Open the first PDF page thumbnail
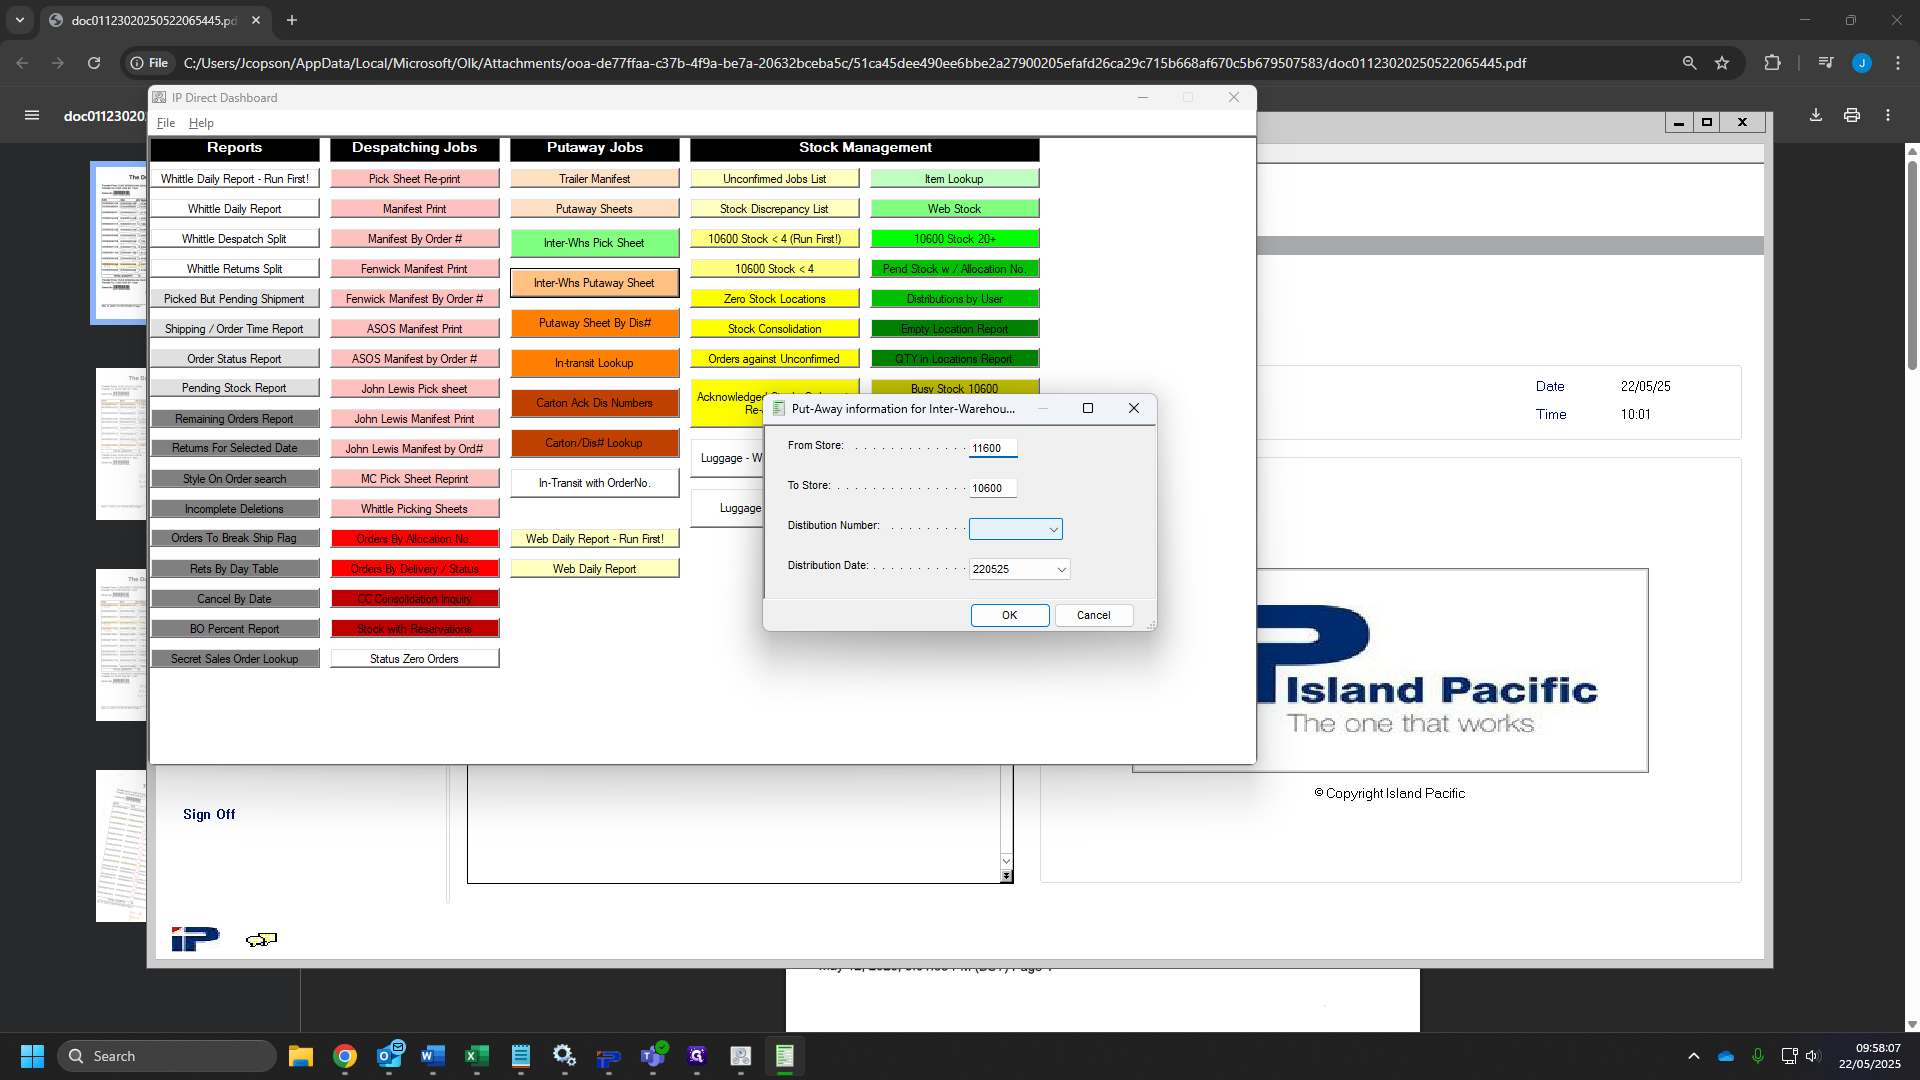 coord(120,243)
